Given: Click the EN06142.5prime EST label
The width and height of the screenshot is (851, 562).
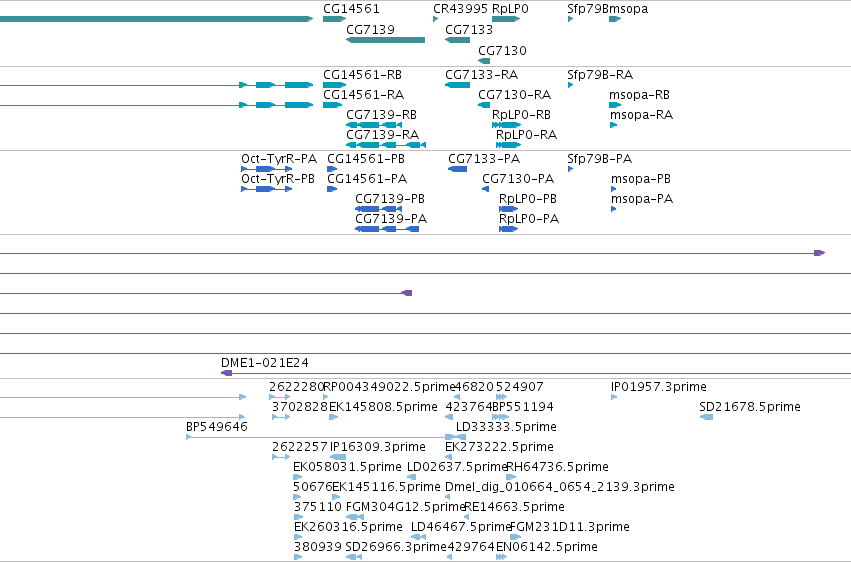Looking at the screenshot, I should click(547, 546).
